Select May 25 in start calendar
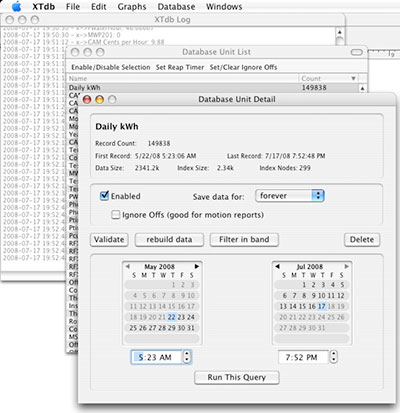The width and height of the screenshot is (400, 413). (133, 328)
